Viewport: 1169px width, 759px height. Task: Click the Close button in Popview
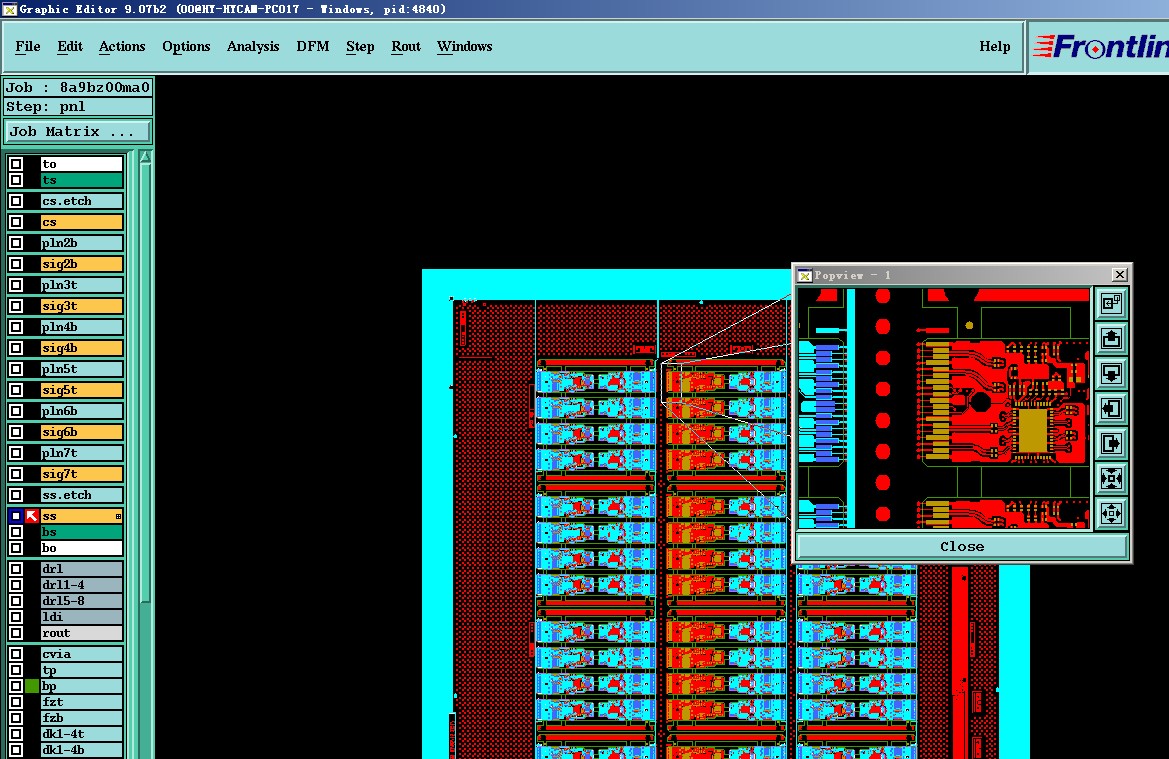click(962, 547)
